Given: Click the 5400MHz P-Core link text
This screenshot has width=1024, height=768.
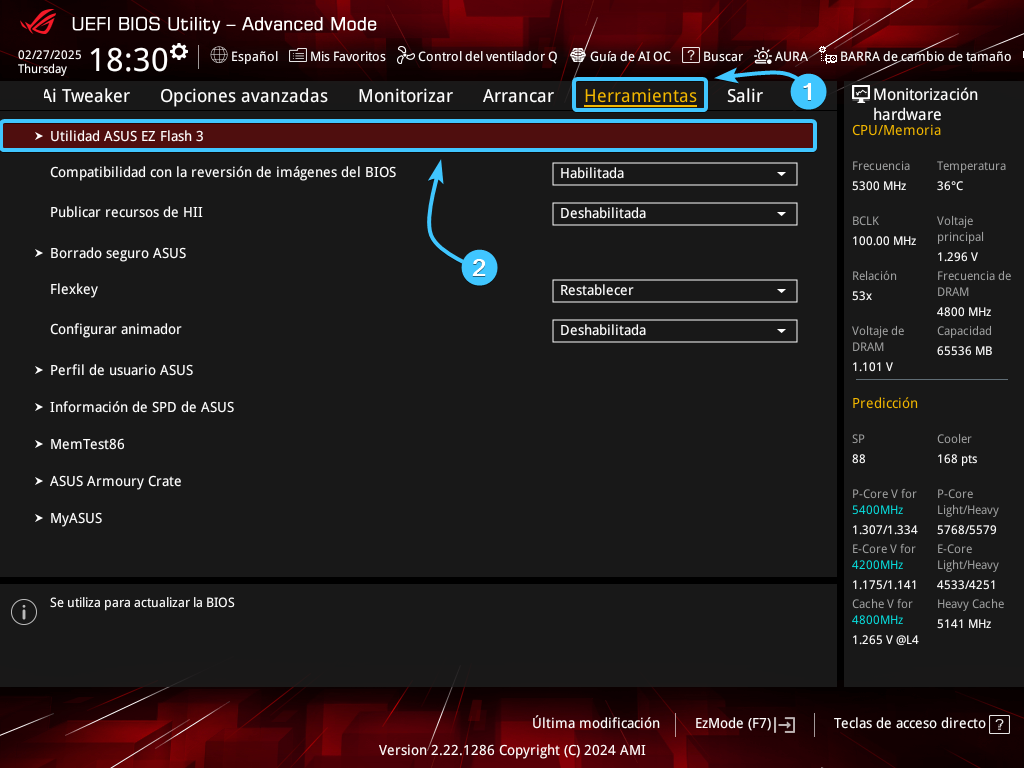Looking at the screenshot, I should point(877,510).
